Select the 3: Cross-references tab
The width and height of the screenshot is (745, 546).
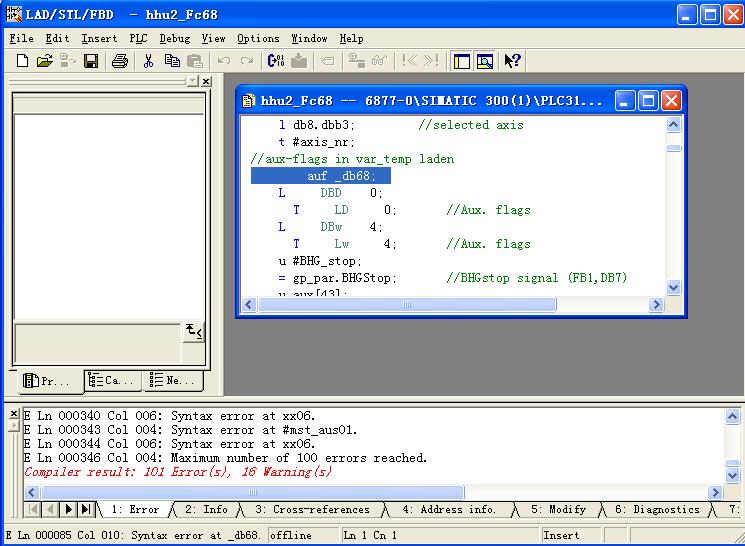pos(312,509)
